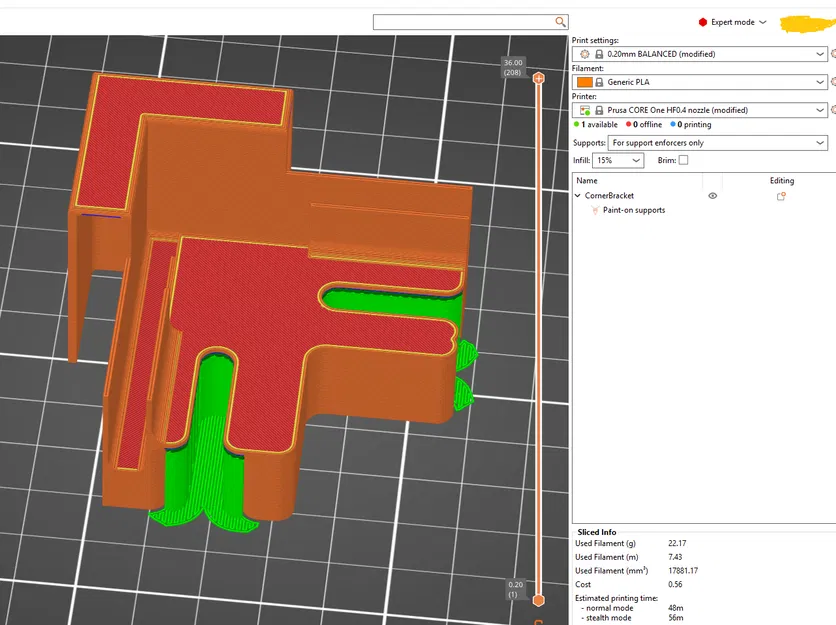Collapse the CornerBracket tree item

click(578, 196)
